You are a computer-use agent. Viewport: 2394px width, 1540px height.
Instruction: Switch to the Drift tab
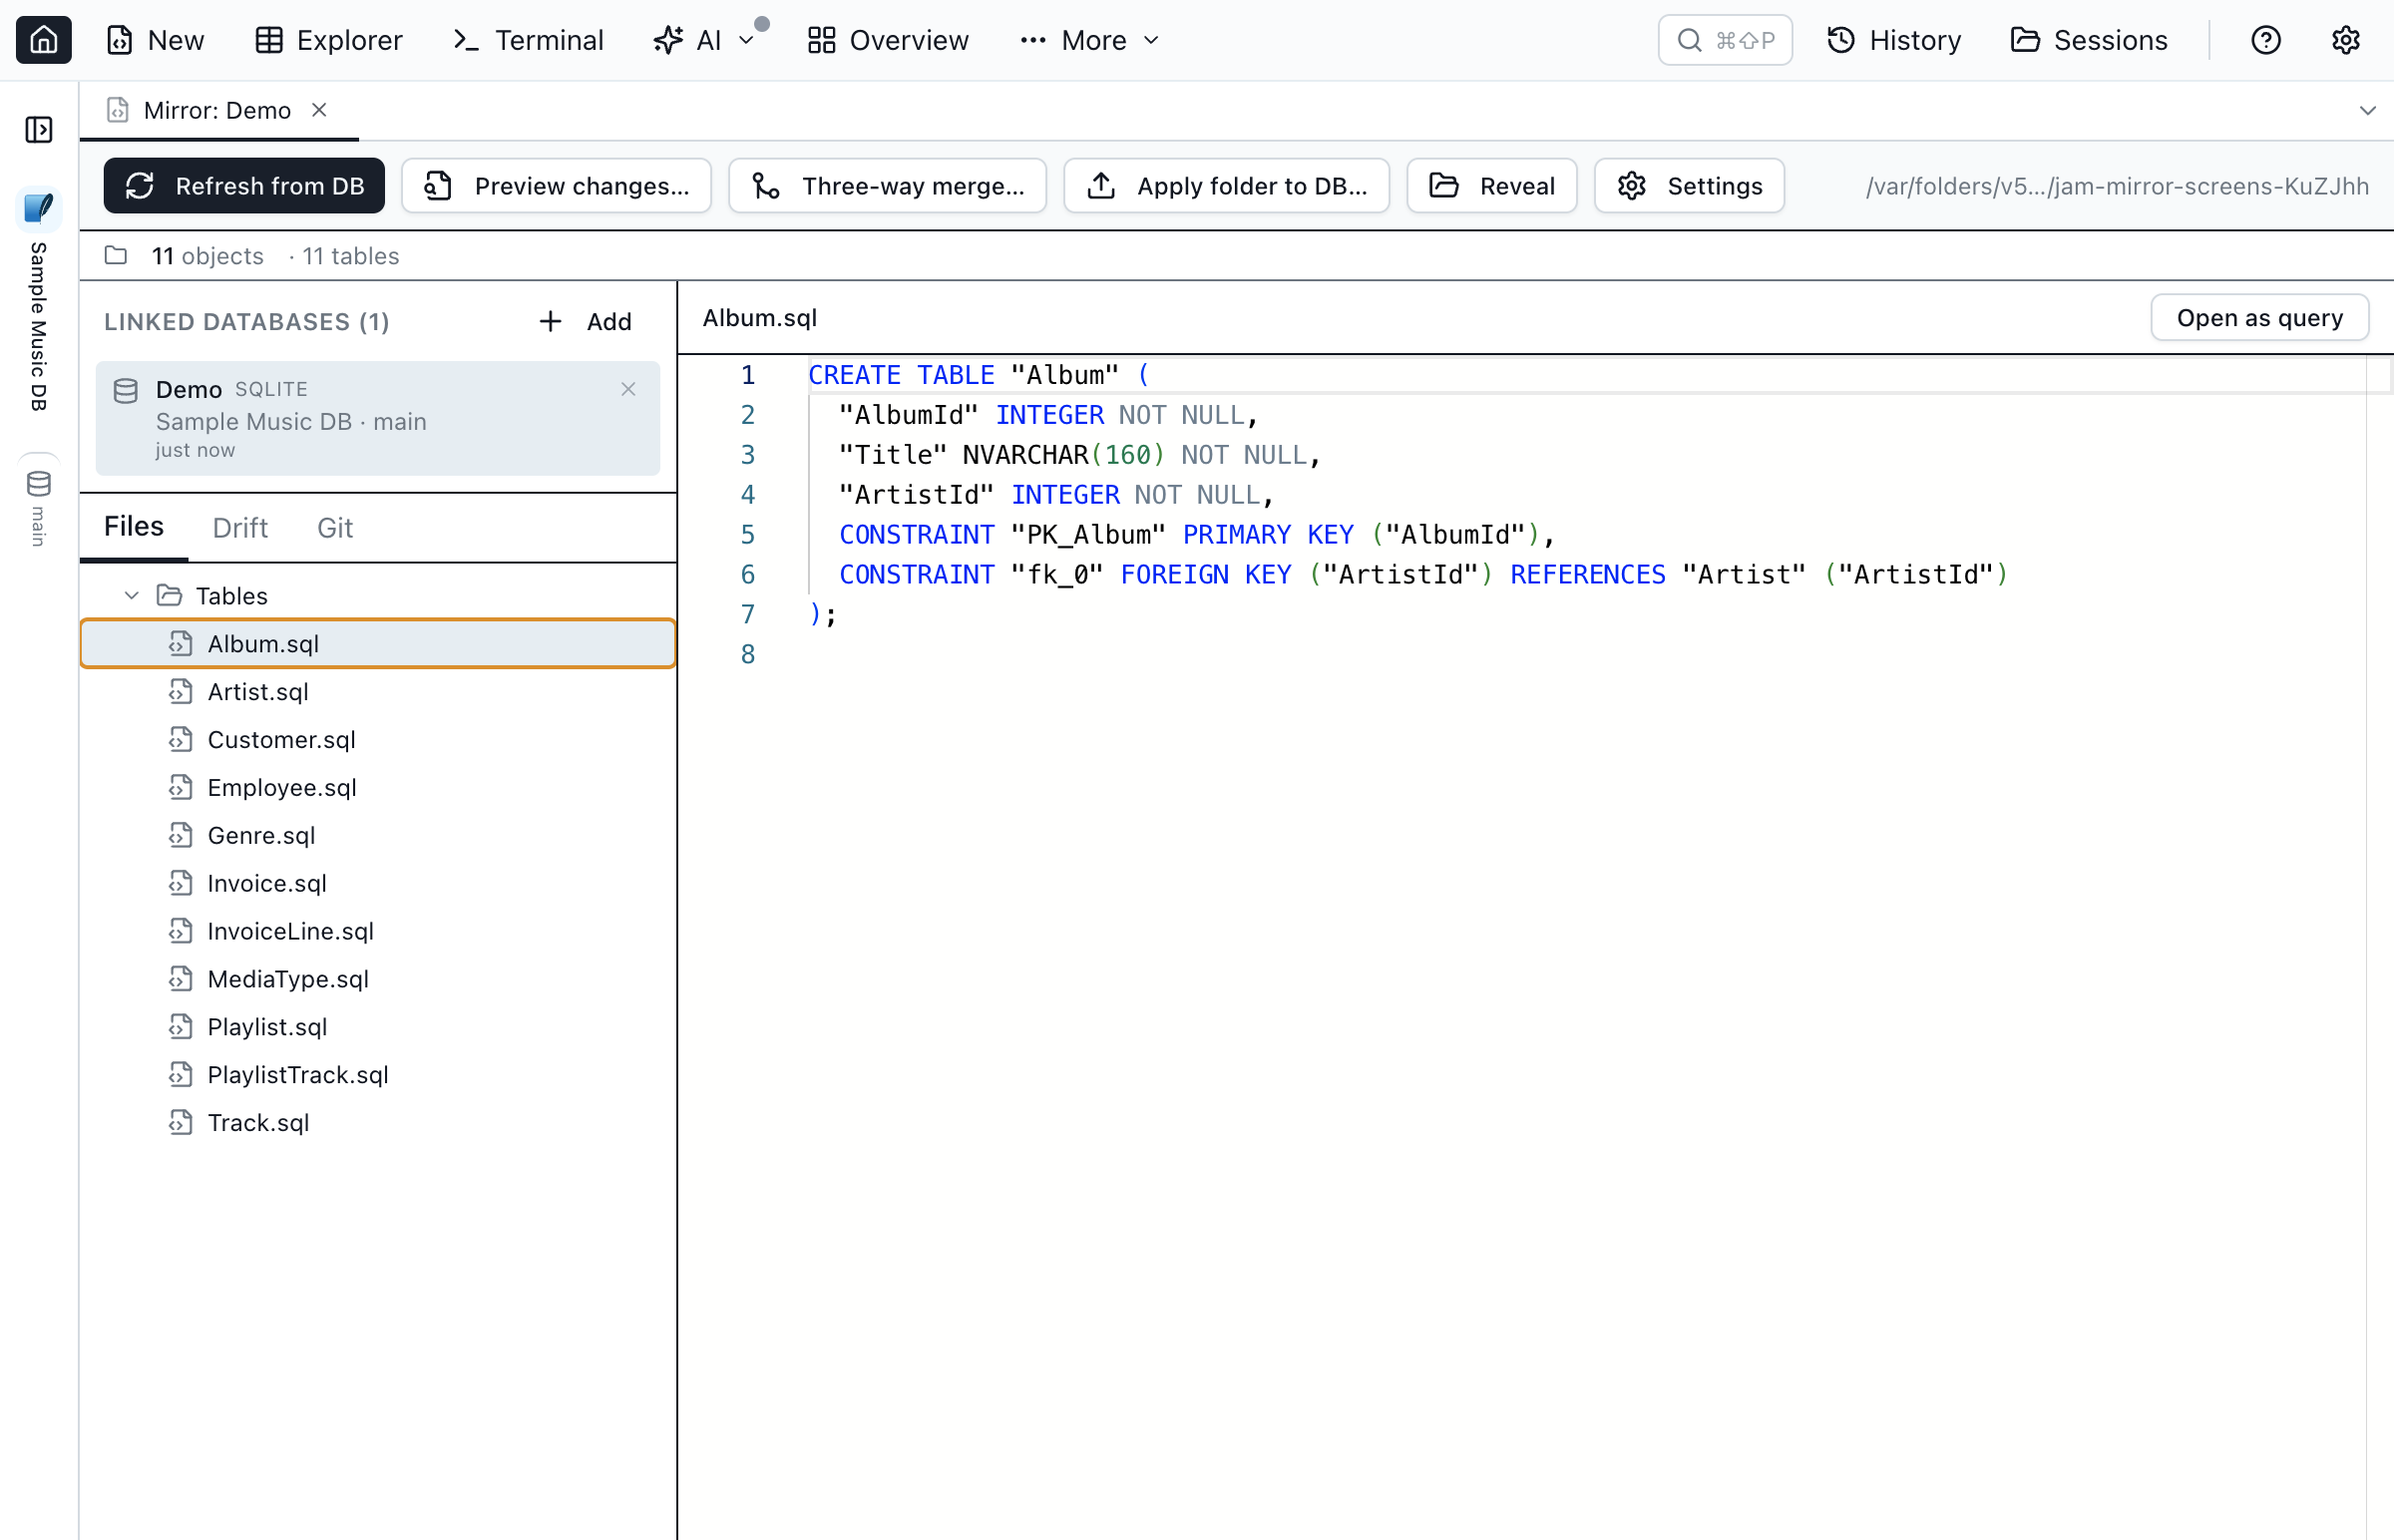tap(240, 527)
